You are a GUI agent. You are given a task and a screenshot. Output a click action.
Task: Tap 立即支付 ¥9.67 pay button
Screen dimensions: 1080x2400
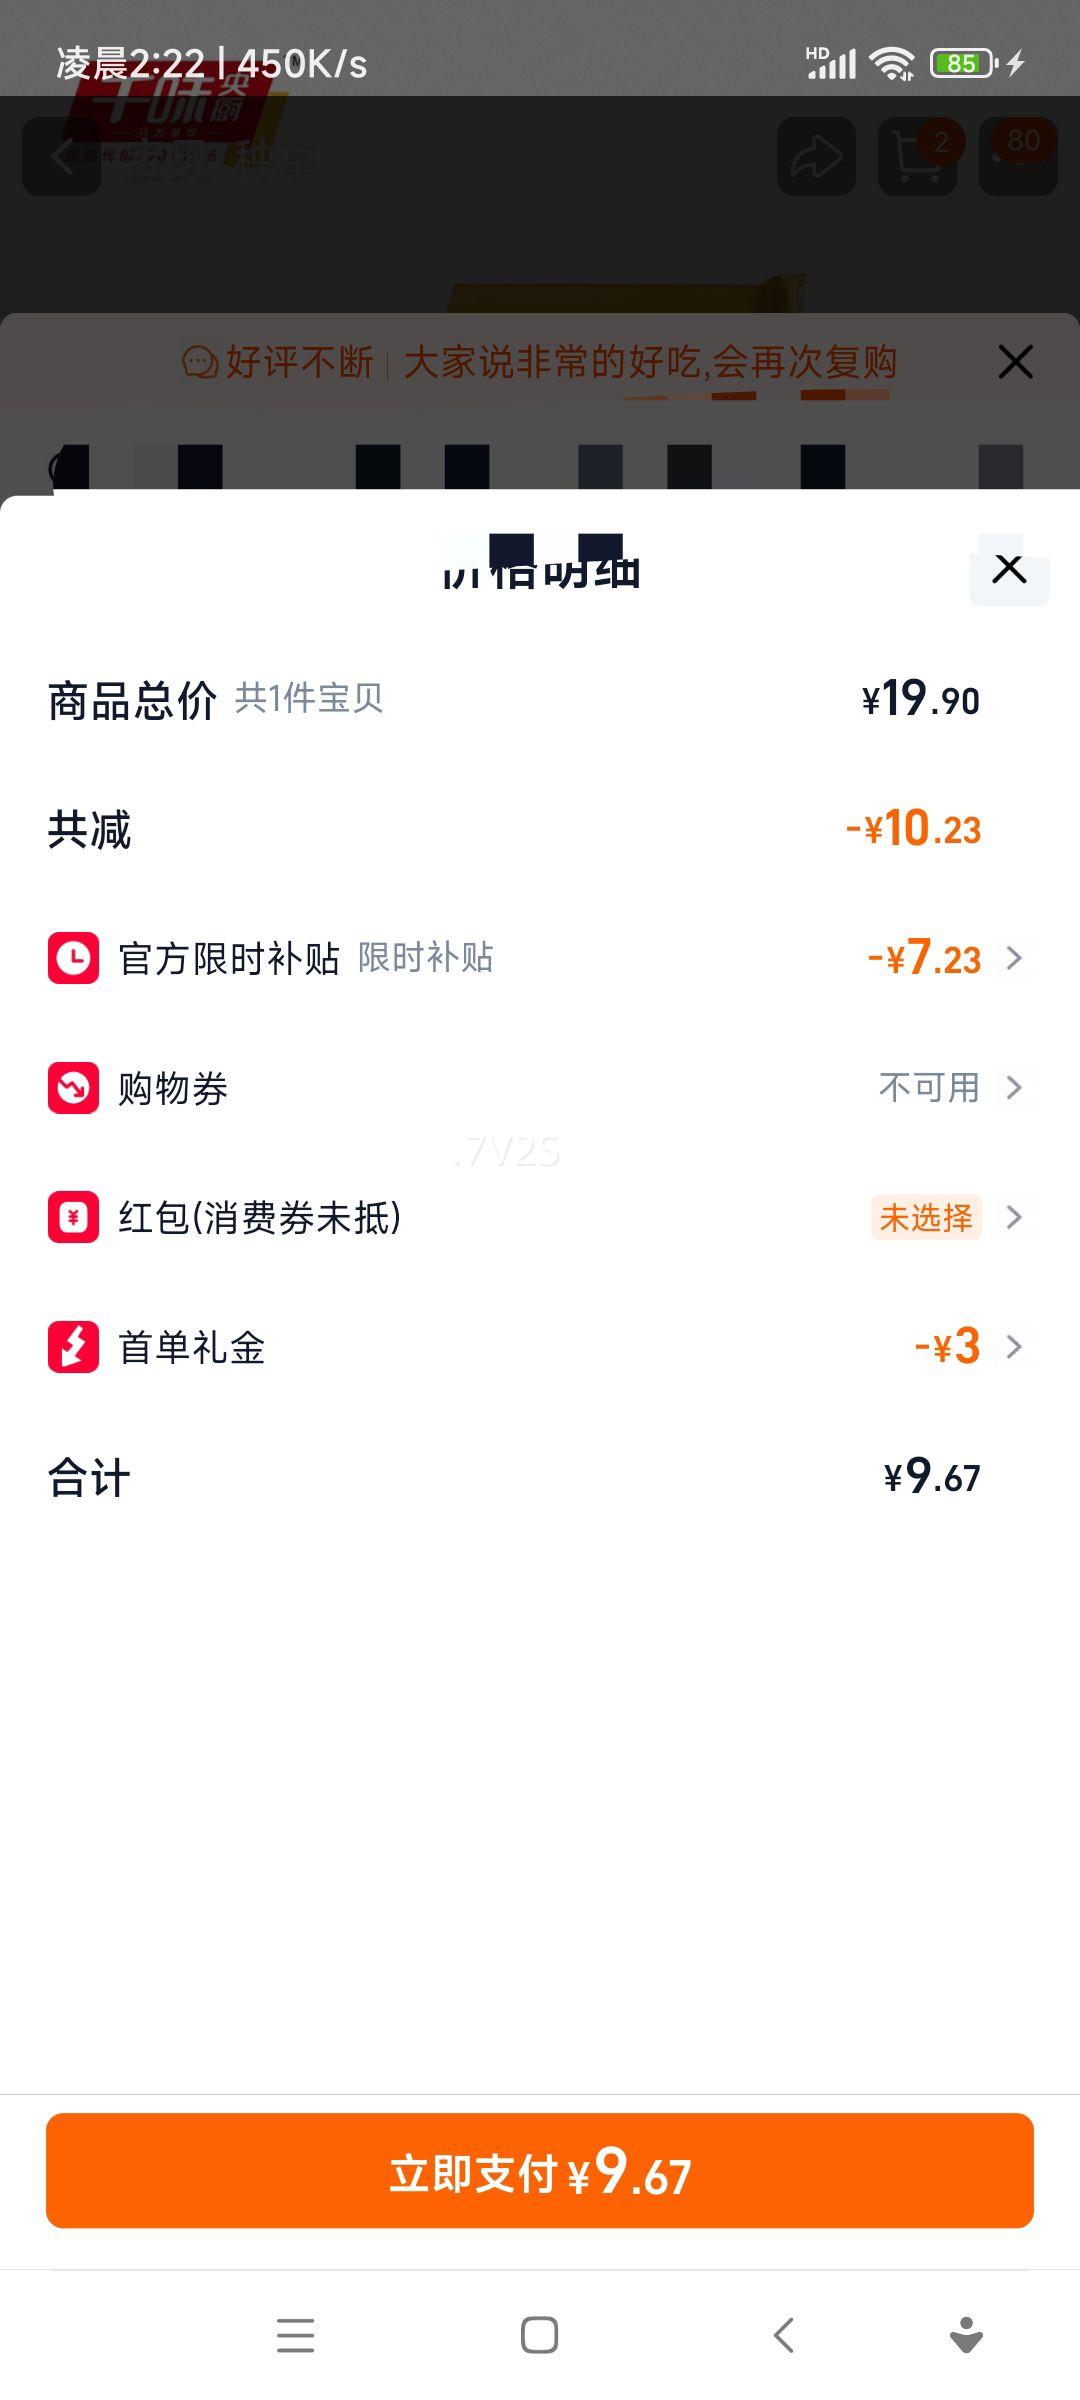[x=540, y=2171]
